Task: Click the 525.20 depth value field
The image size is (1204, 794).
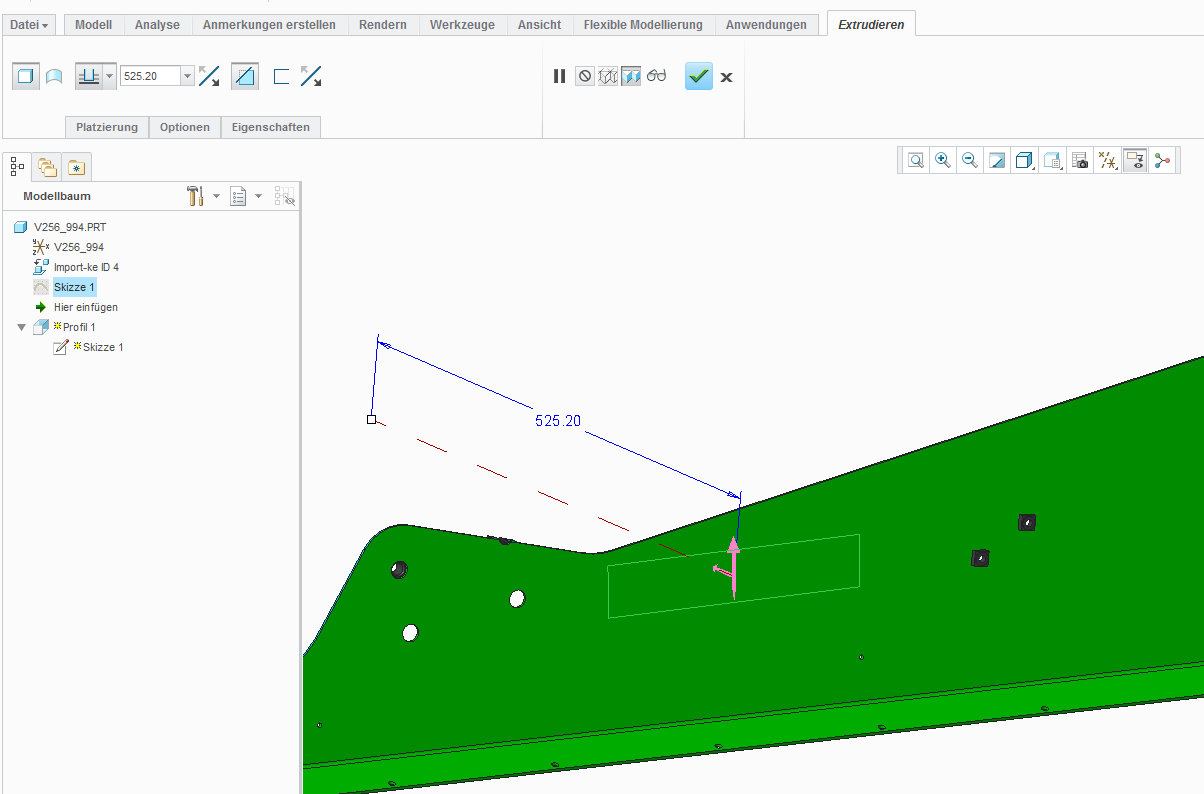Action: (x=150, y=76)
